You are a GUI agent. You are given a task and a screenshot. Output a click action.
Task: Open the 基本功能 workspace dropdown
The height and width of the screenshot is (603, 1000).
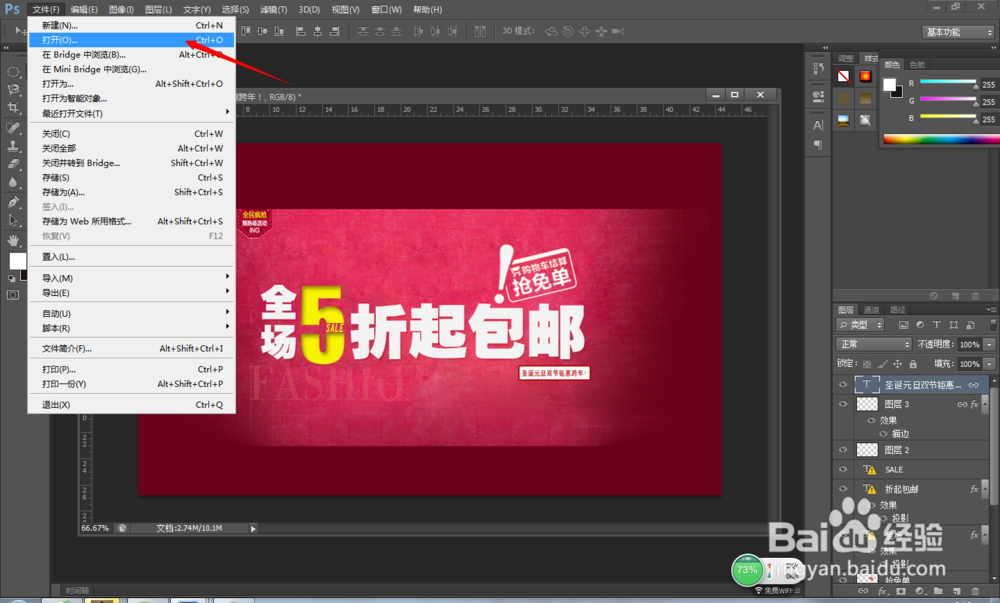click(x=959, y=32)
